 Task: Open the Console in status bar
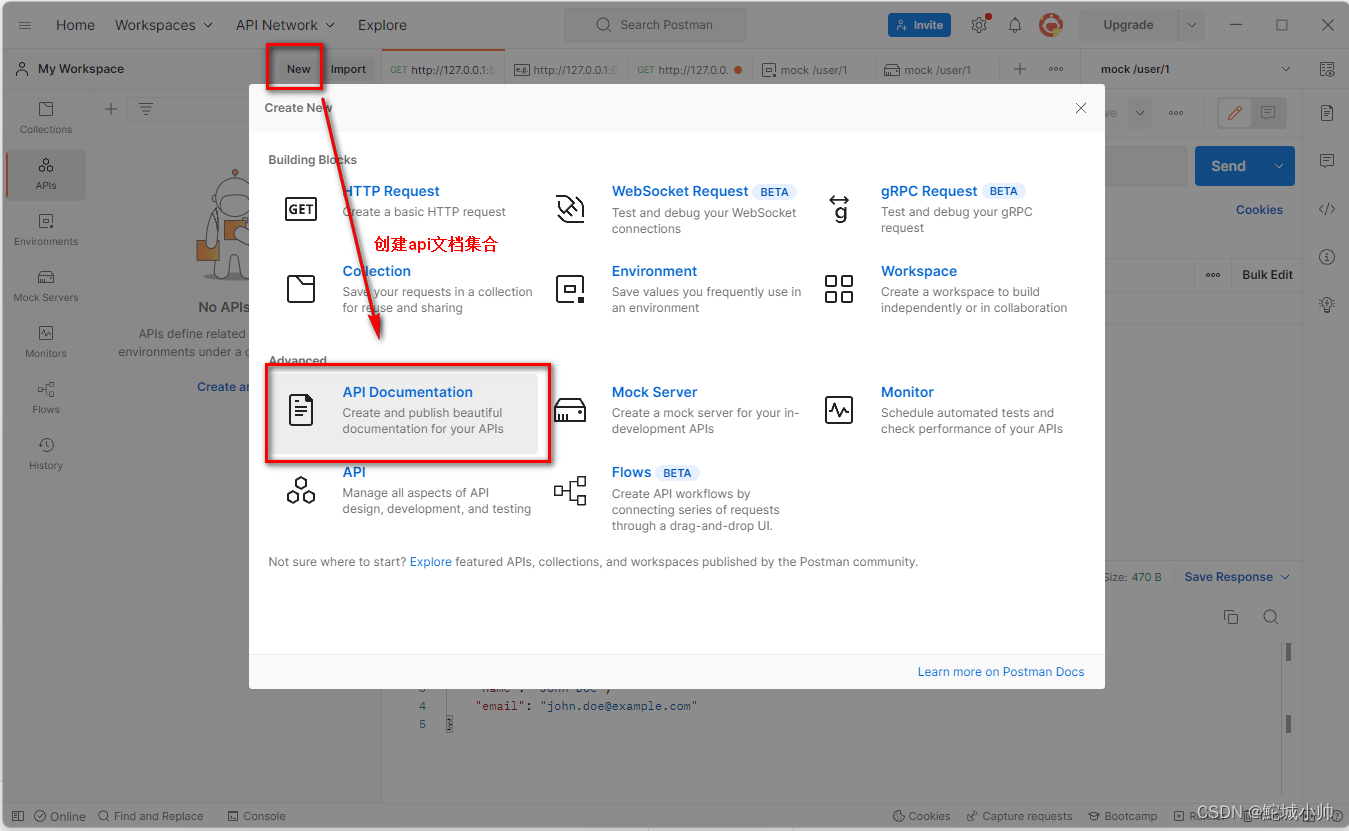click(x=256, y=816)
